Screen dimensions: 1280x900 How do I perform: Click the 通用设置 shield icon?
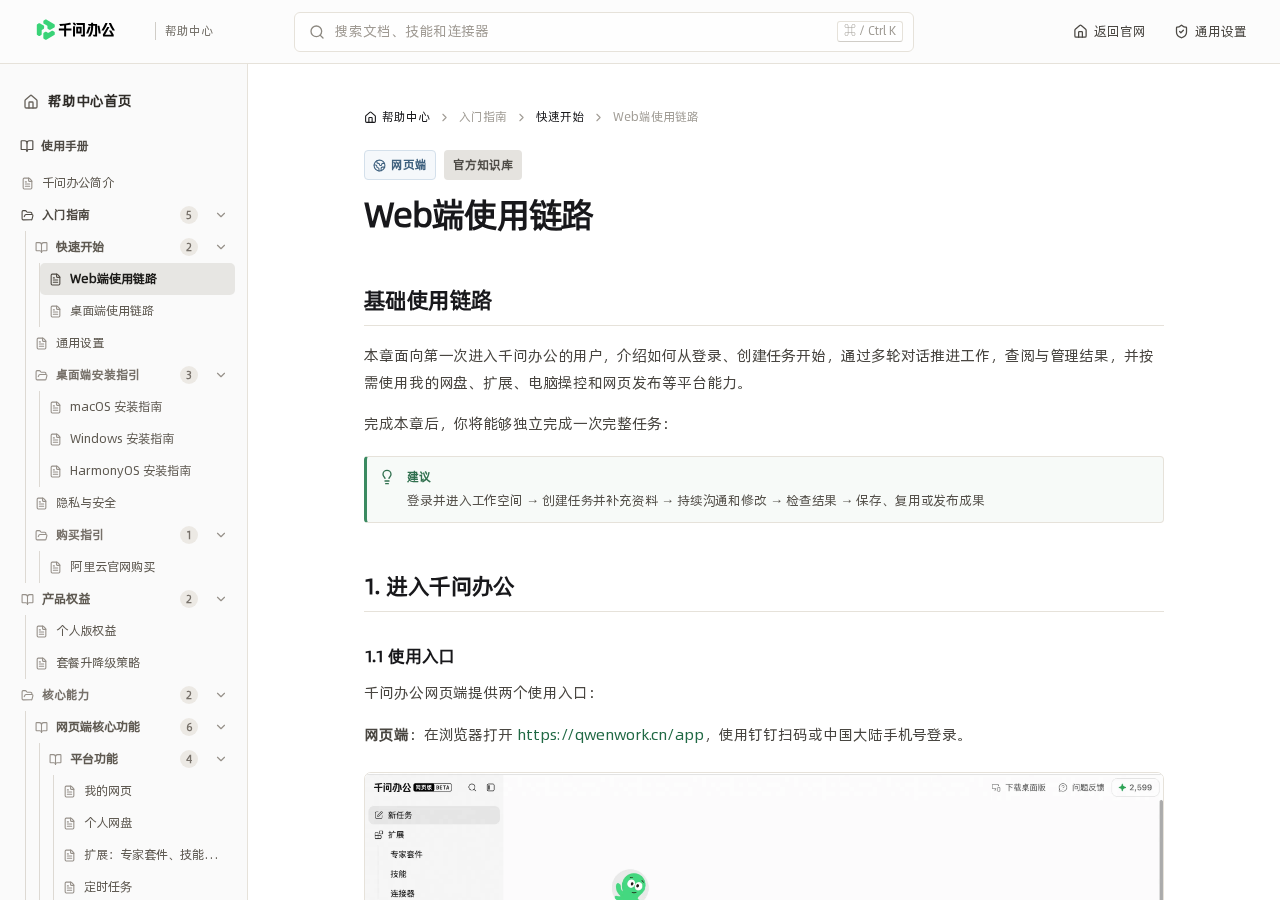(1181, 31)
